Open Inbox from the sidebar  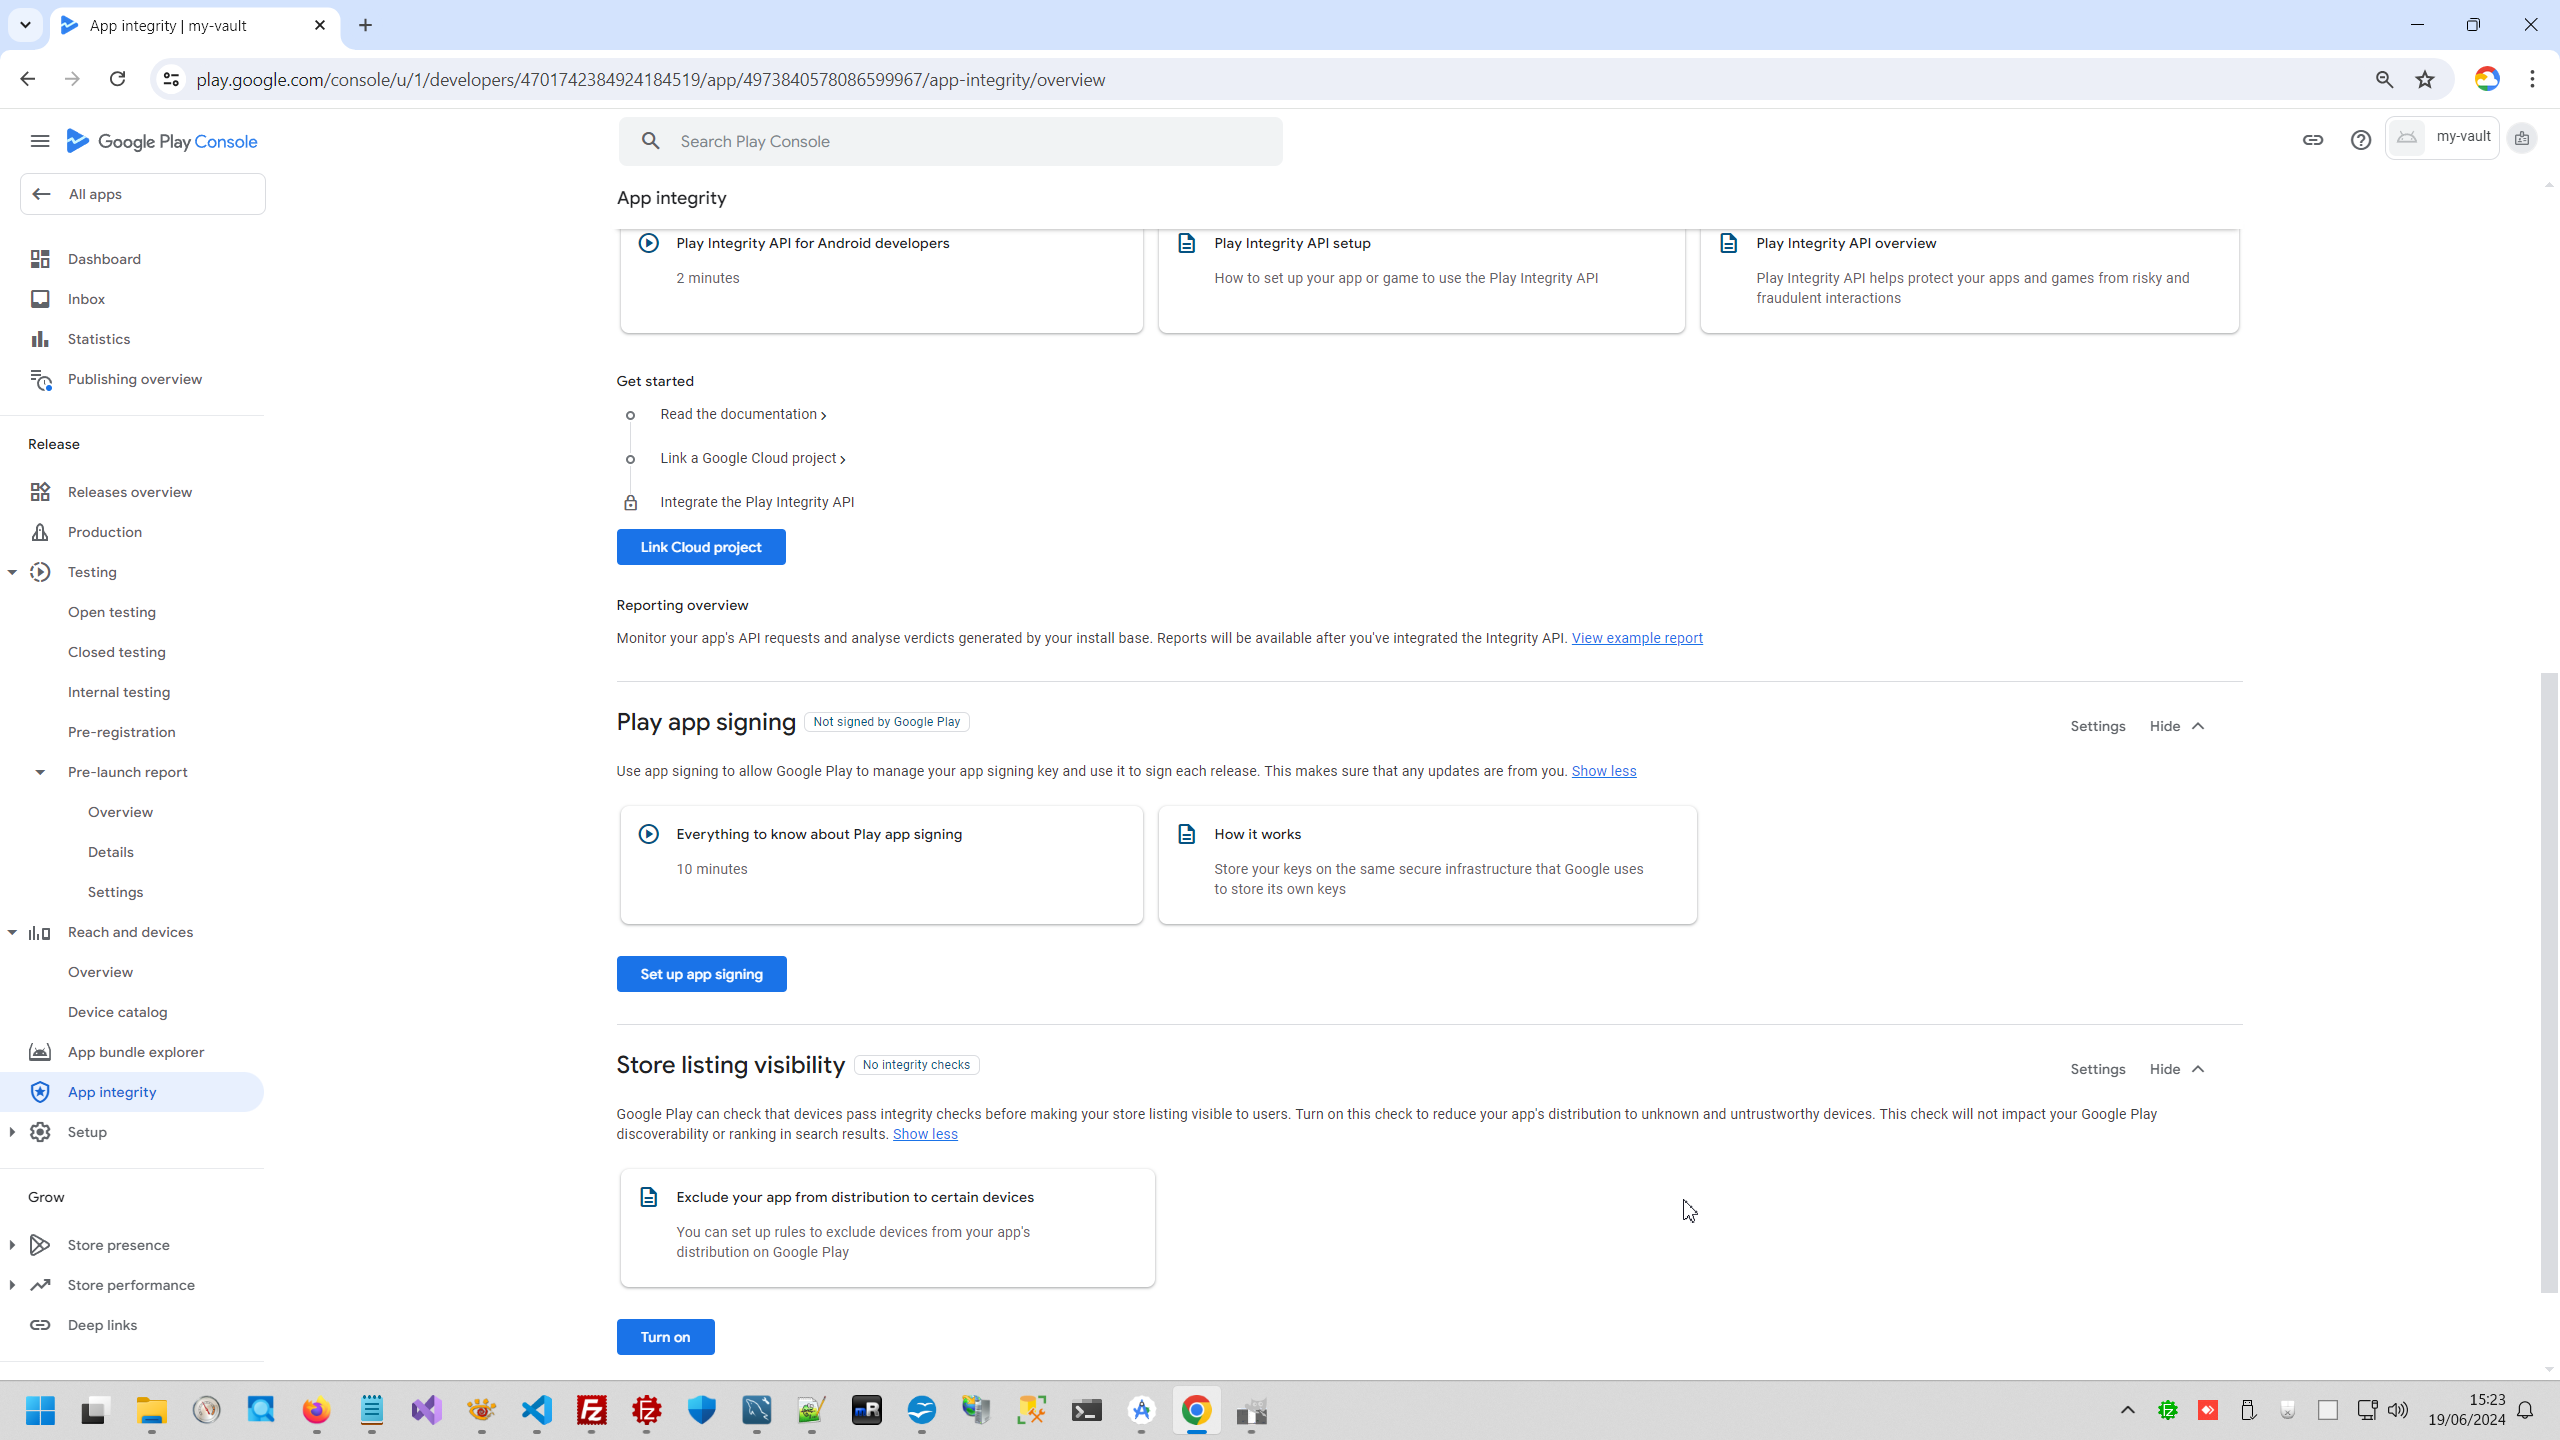click(x=86, y=299)
